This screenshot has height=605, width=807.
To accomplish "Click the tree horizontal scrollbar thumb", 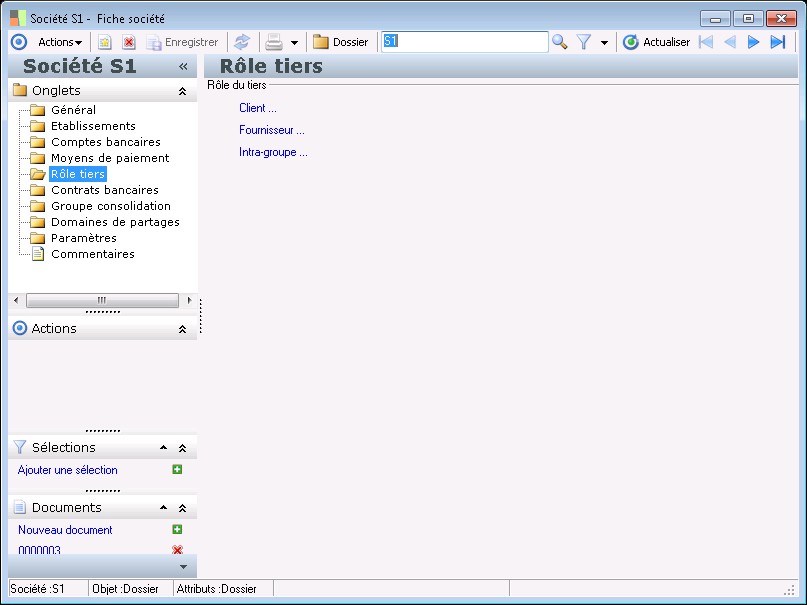I will click(x=102, y=300).
